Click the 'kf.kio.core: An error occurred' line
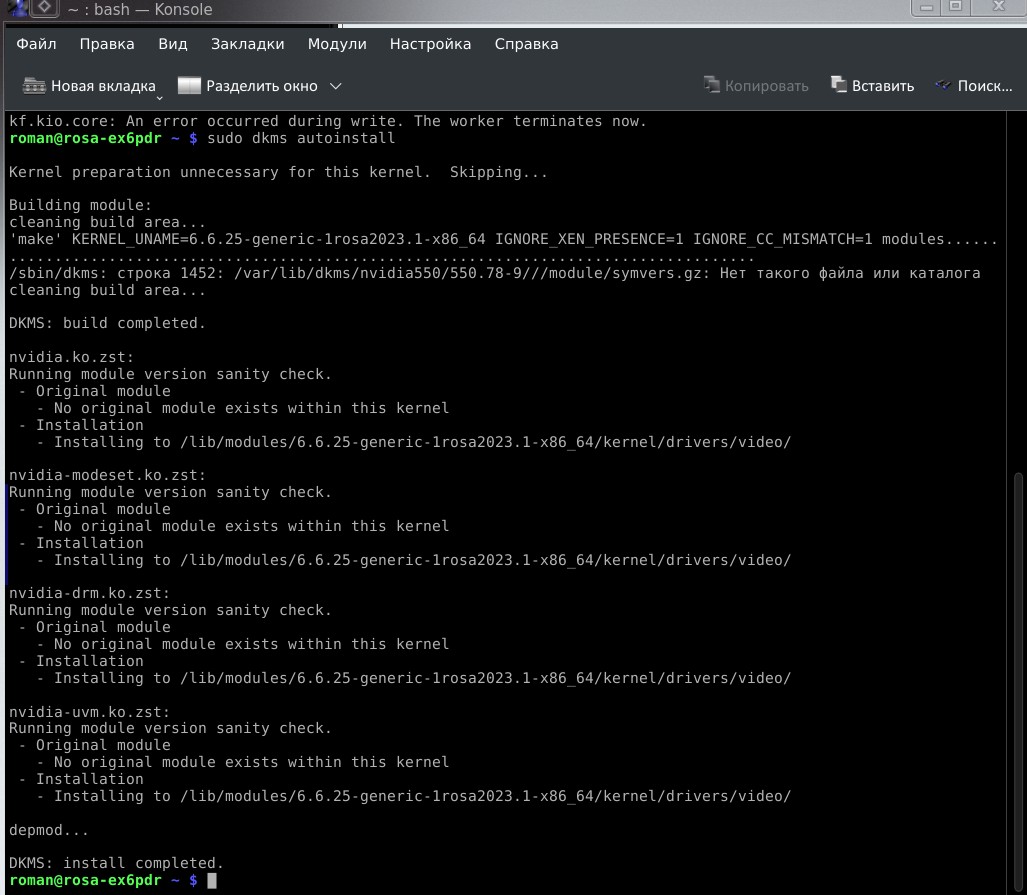Viewport: 1027px width, 895px height. [327, 121]
